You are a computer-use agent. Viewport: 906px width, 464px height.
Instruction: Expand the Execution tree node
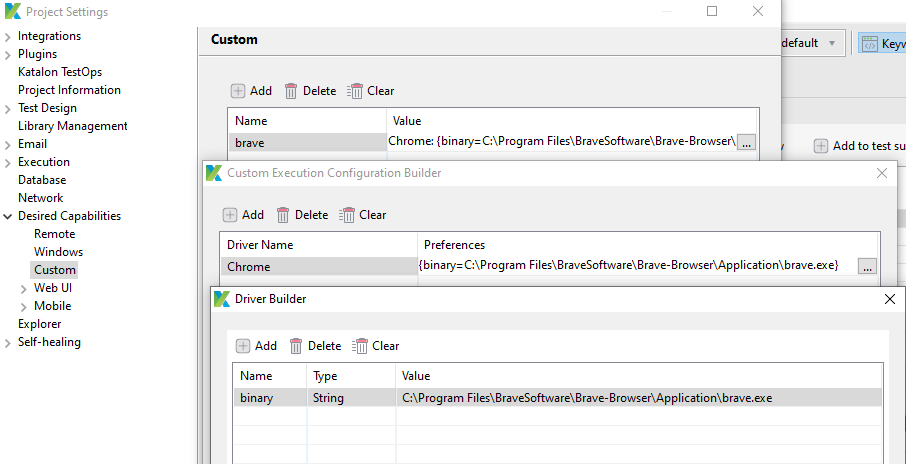(x=8, y=163)
